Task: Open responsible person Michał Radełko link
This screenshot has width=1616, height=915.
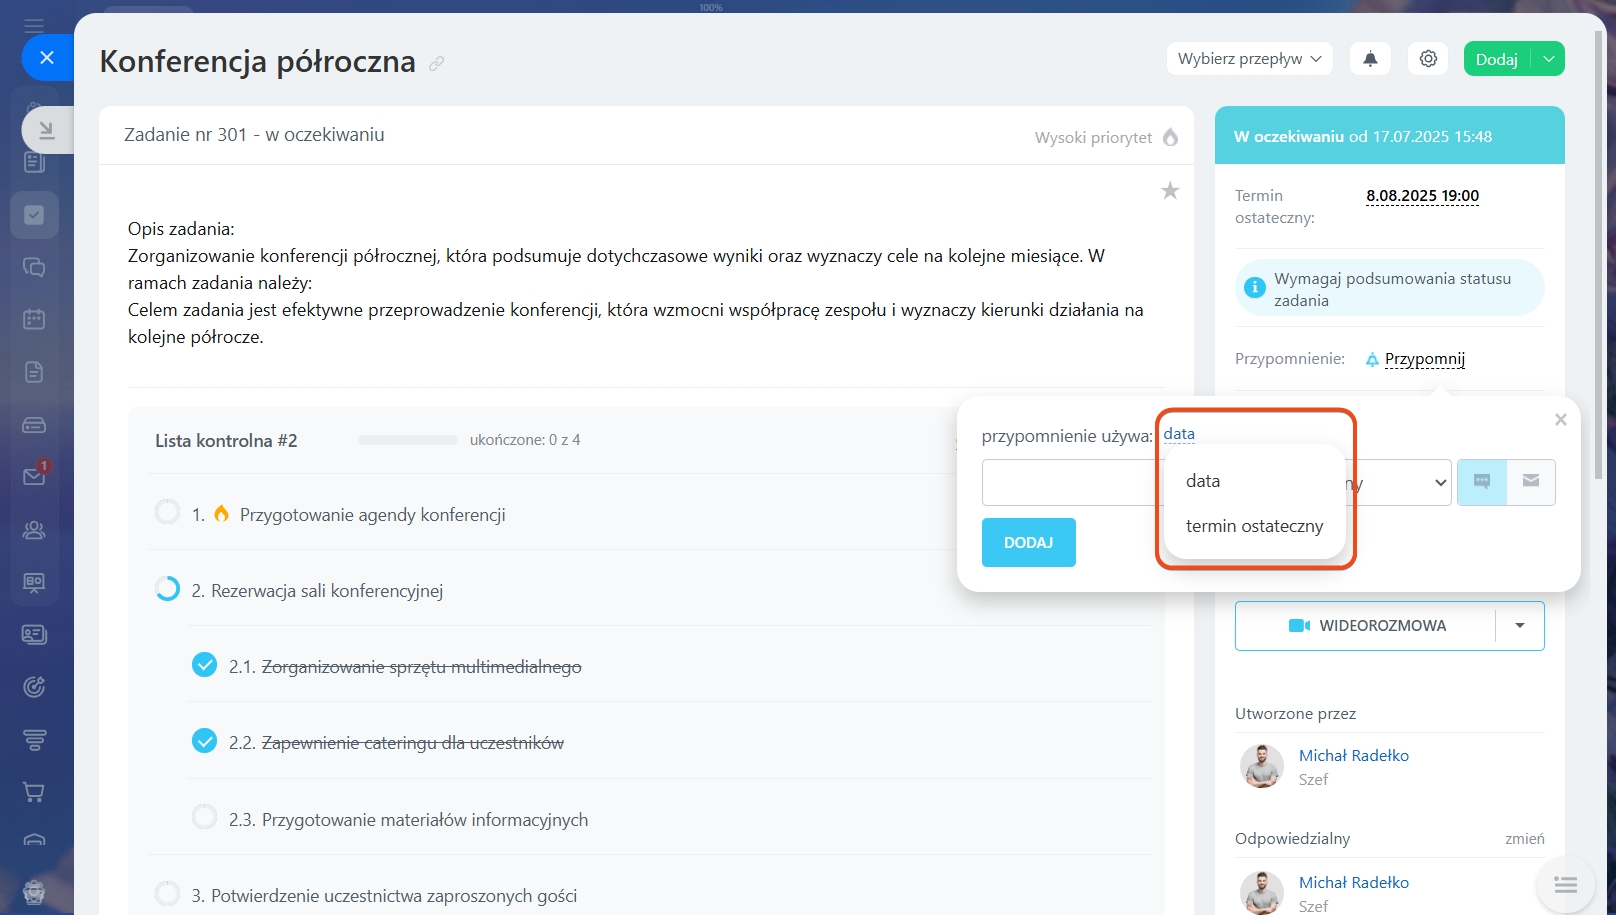Action: click(1354, 882)
